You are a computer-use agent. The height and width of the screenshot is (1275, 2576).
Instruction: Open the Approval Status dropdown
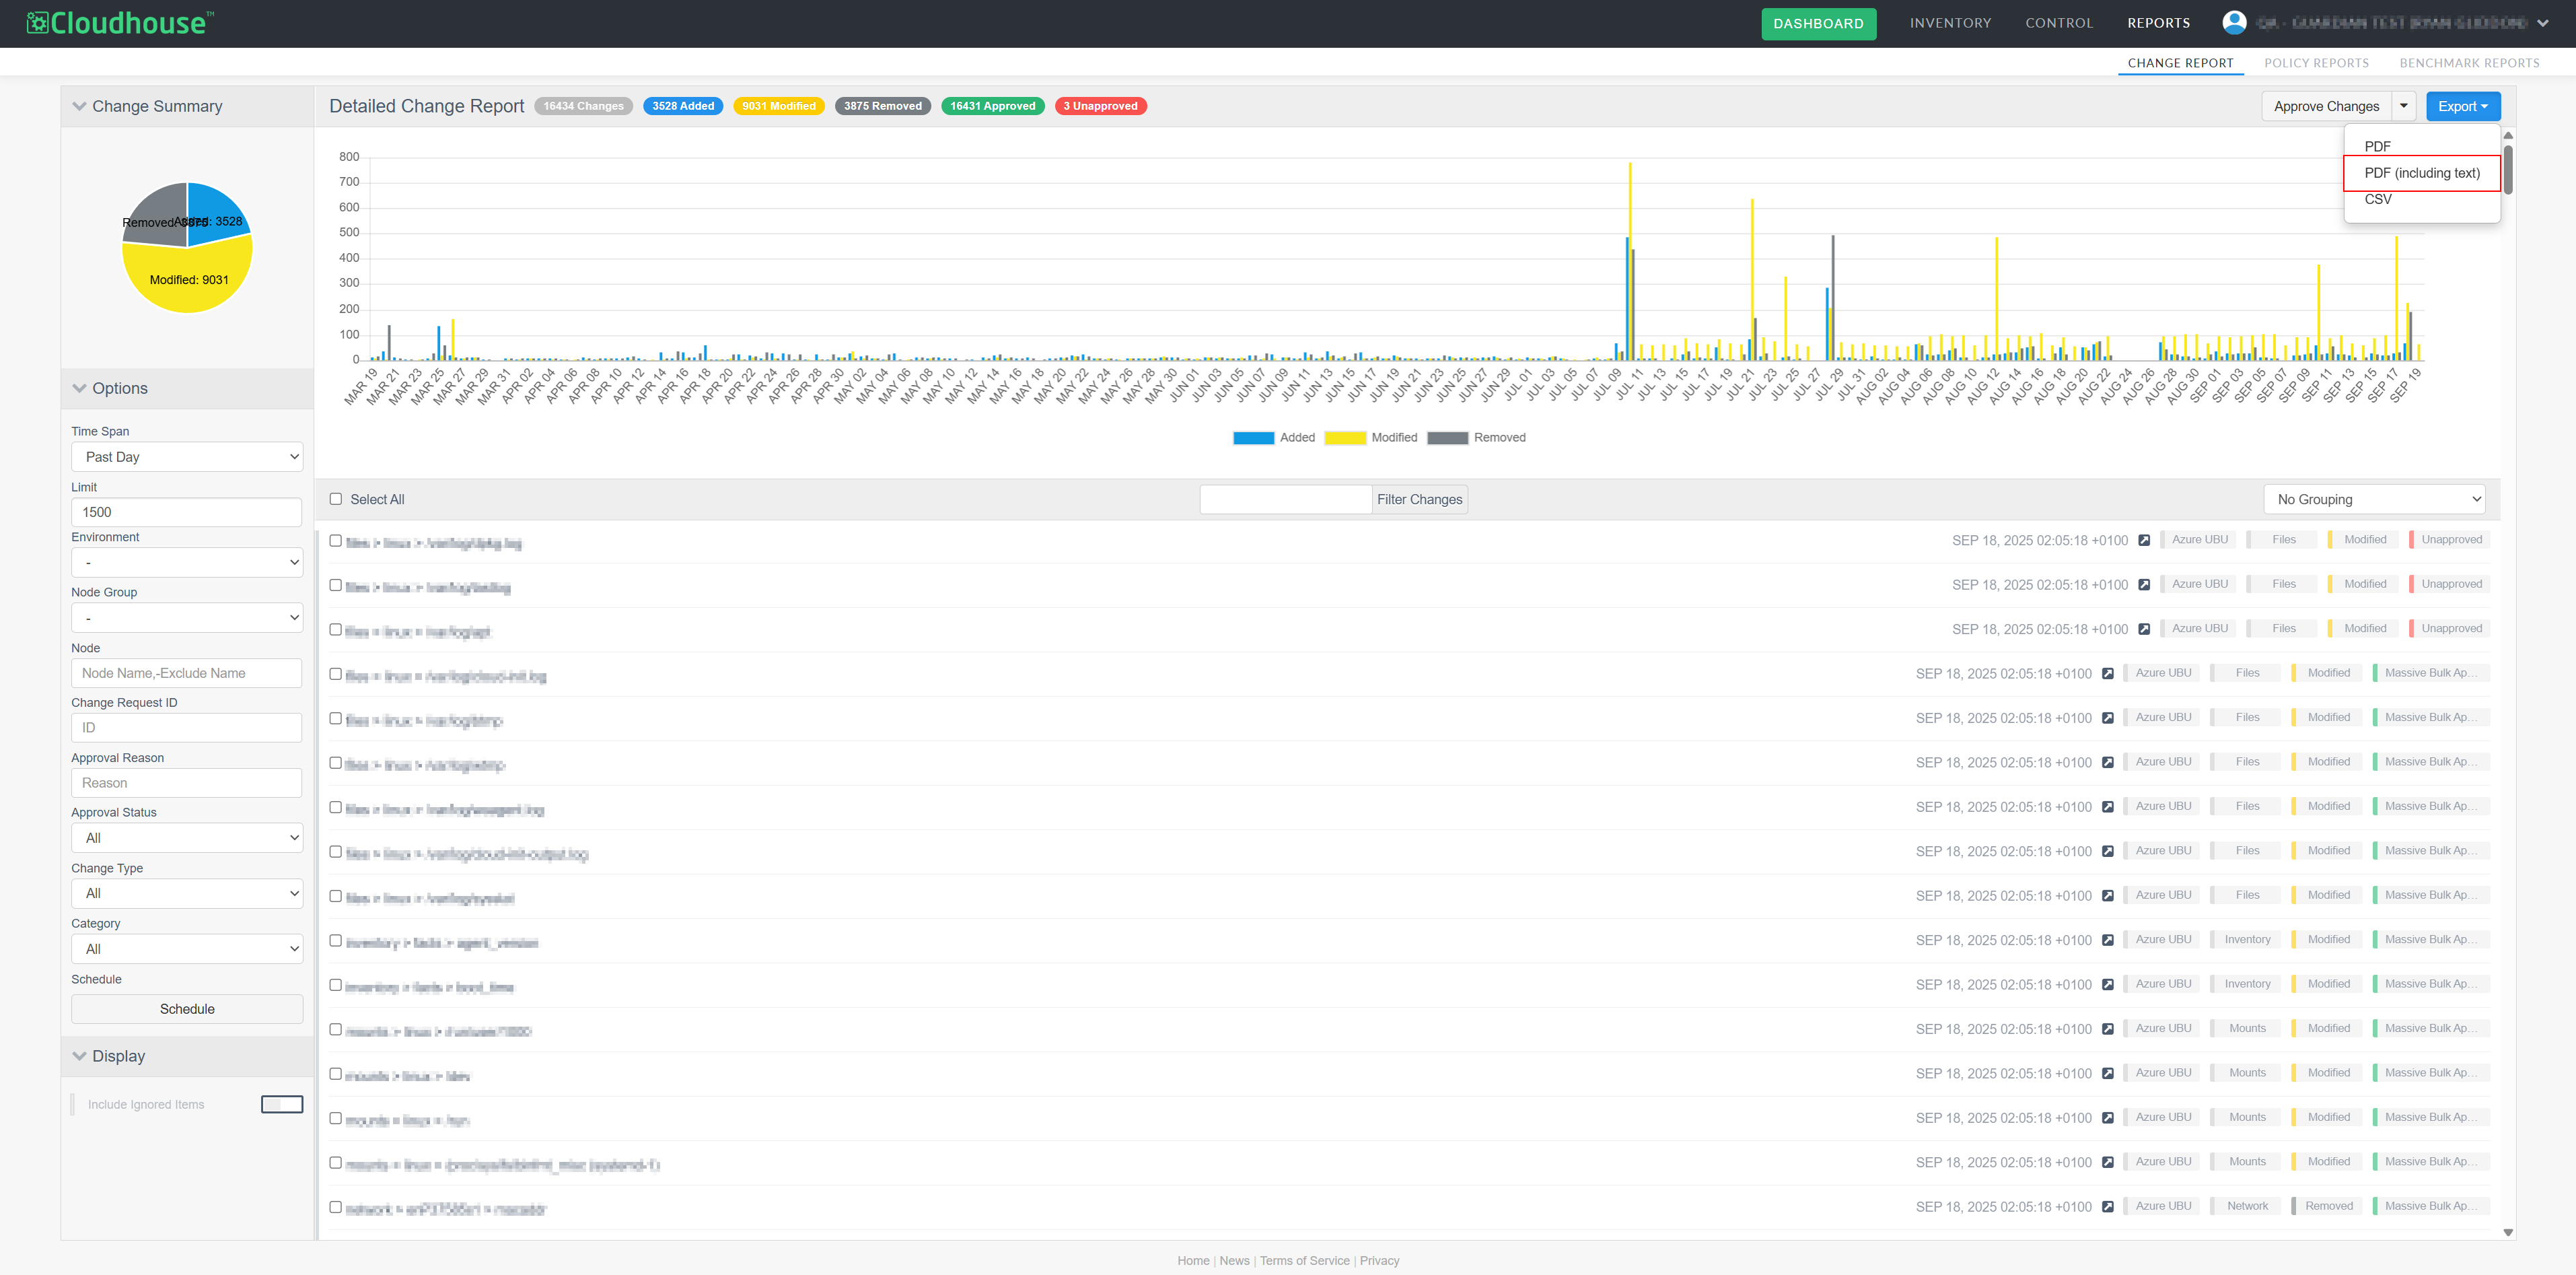point(187,838)
